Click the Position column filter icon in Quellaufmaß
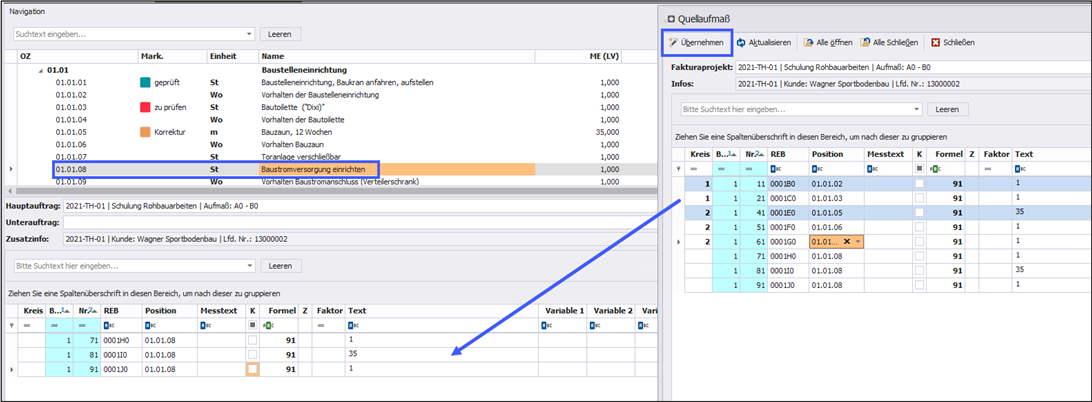This screenshot has width=1092, height=402. point(815,169)
